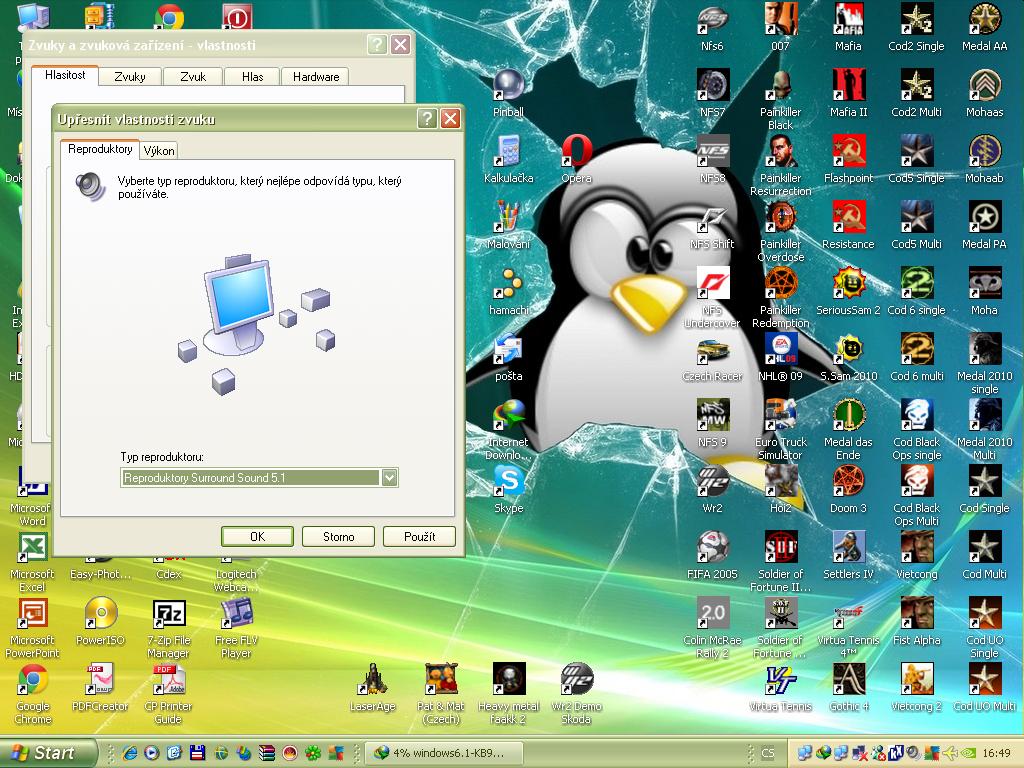The height and width of the screenshot is (768, 1024).
Task: Switch to the Zvuky tab
Action: coord(130,77)
